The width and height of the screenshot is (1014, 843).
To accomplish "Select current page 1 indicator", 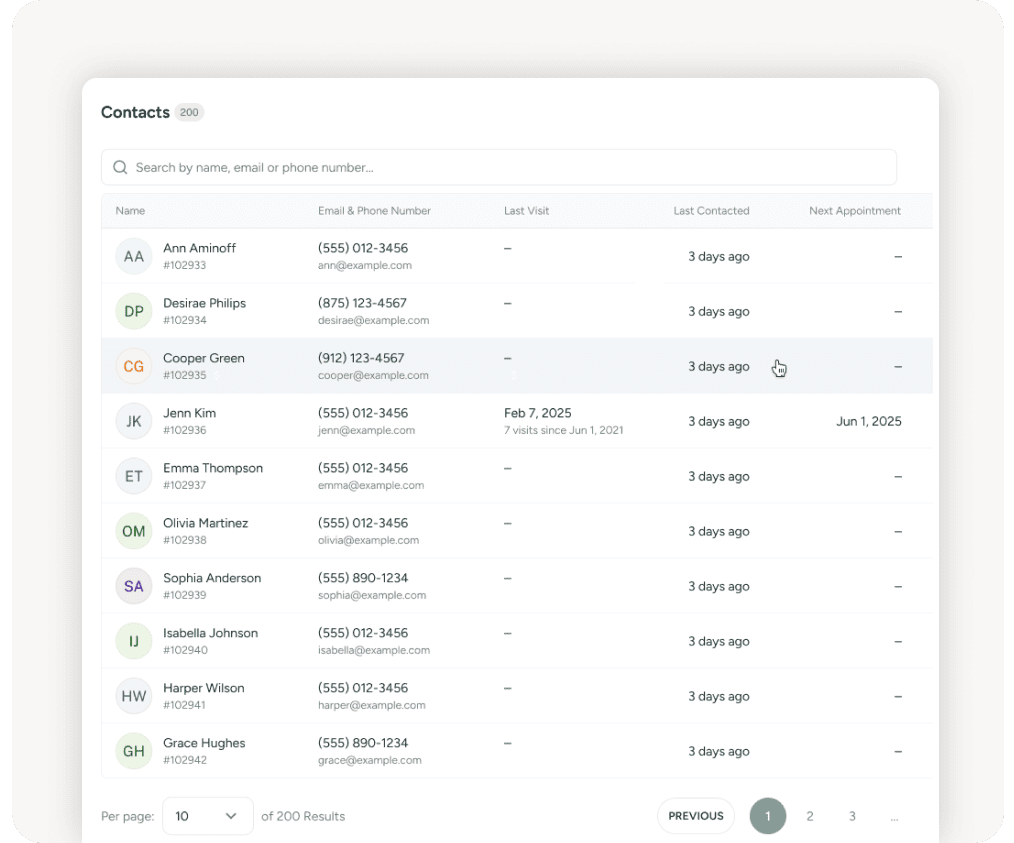I will tap(768, 816).
